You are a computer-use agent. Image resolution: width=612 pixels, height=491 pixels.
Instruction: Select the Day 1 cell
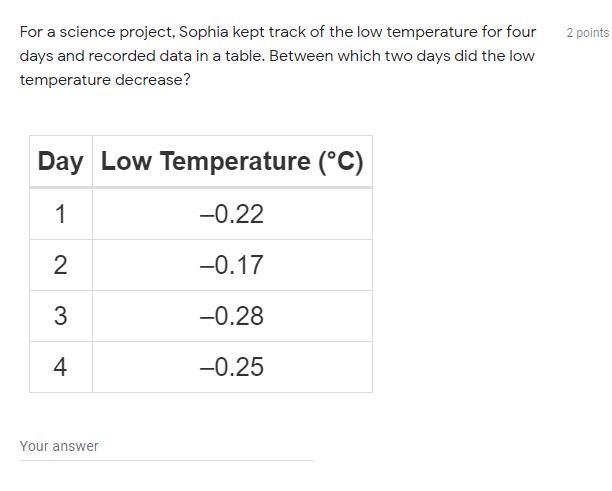point(60,214)
